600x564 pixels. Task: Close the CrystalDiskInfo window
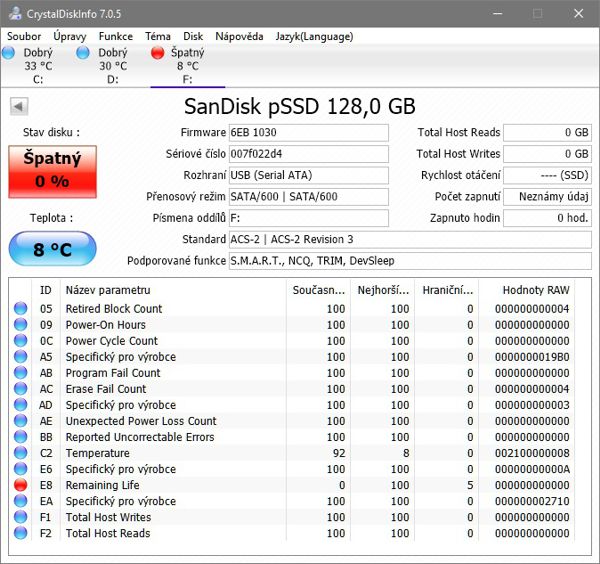click(x=579, y=13)
